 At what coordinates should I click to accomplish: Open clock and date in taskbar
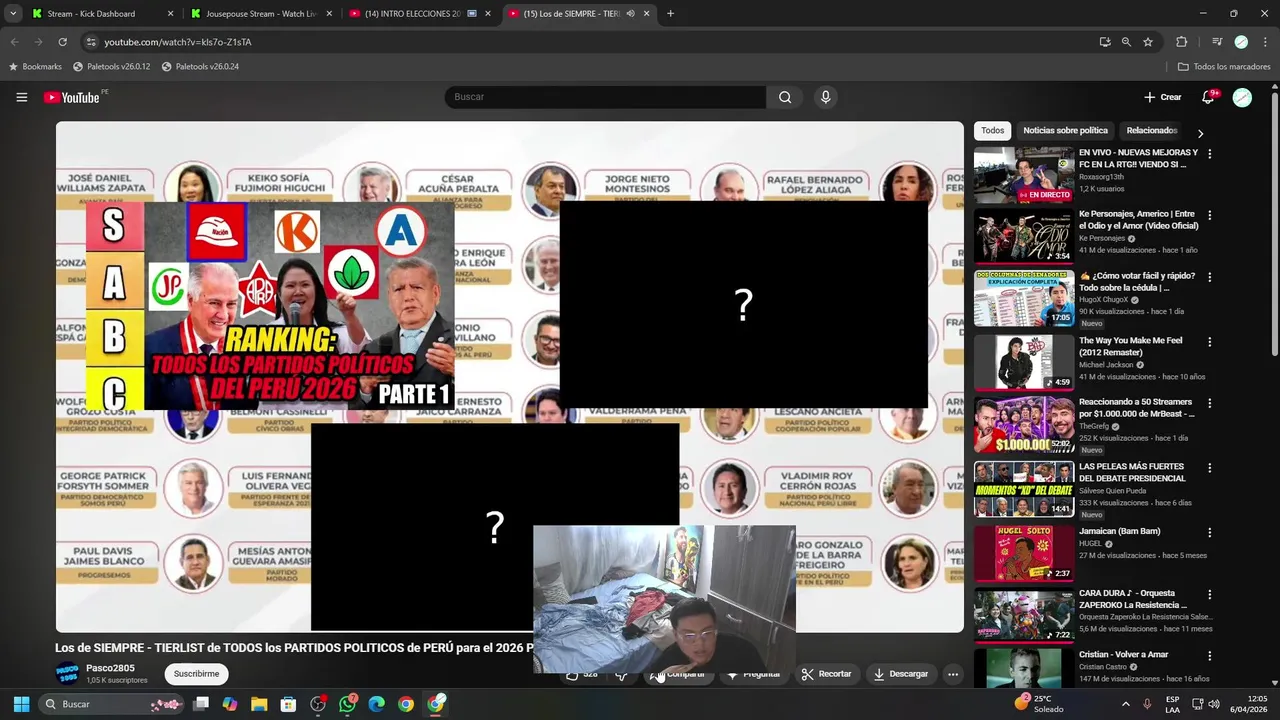coord(1249,704)
